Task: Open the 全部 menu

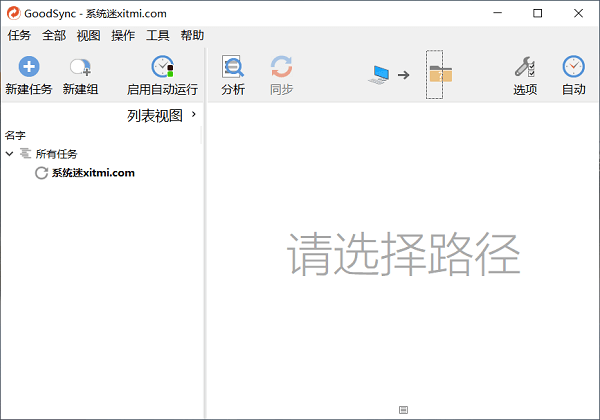Action: (x=54, y=36)
